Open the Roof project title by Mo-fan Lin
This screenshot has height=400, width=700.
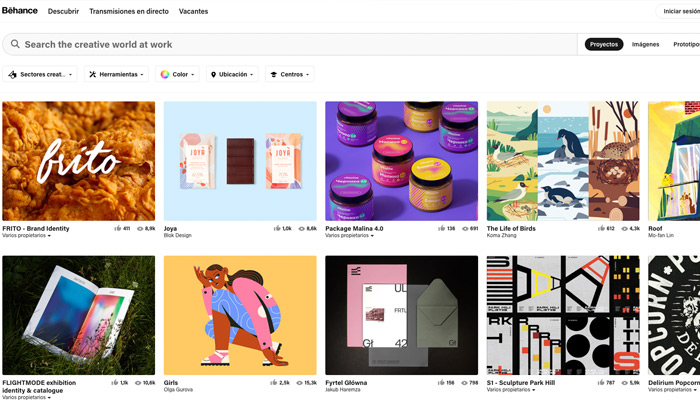655,228
